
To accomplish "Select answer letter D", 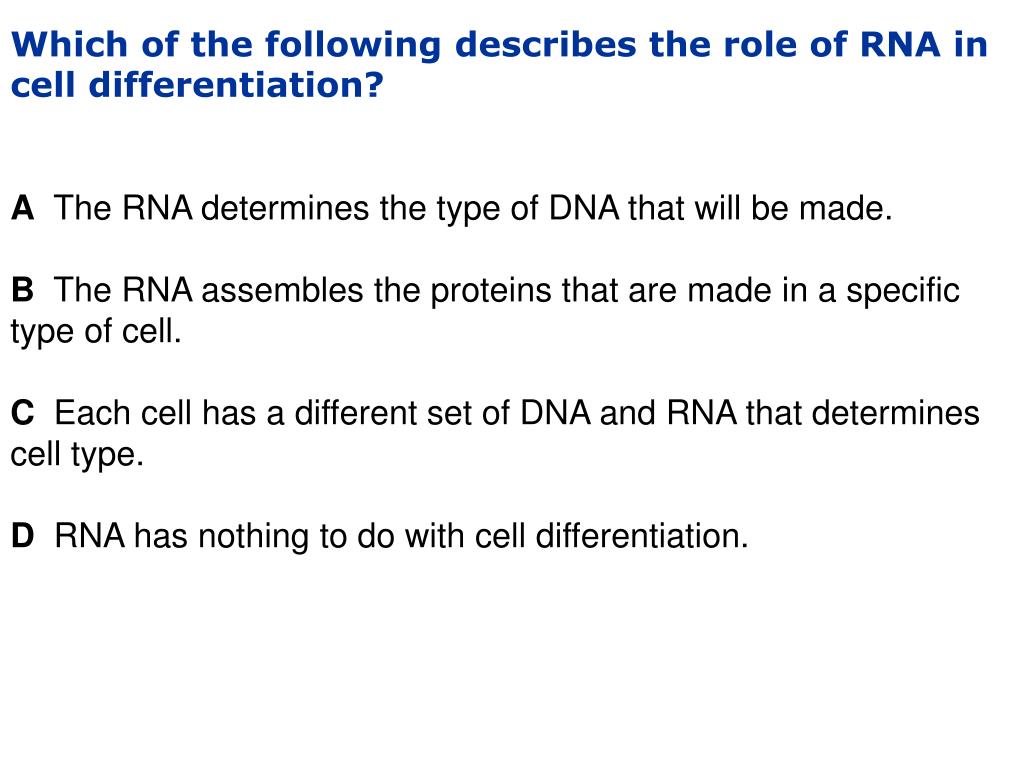I will [x=22, y=536].
